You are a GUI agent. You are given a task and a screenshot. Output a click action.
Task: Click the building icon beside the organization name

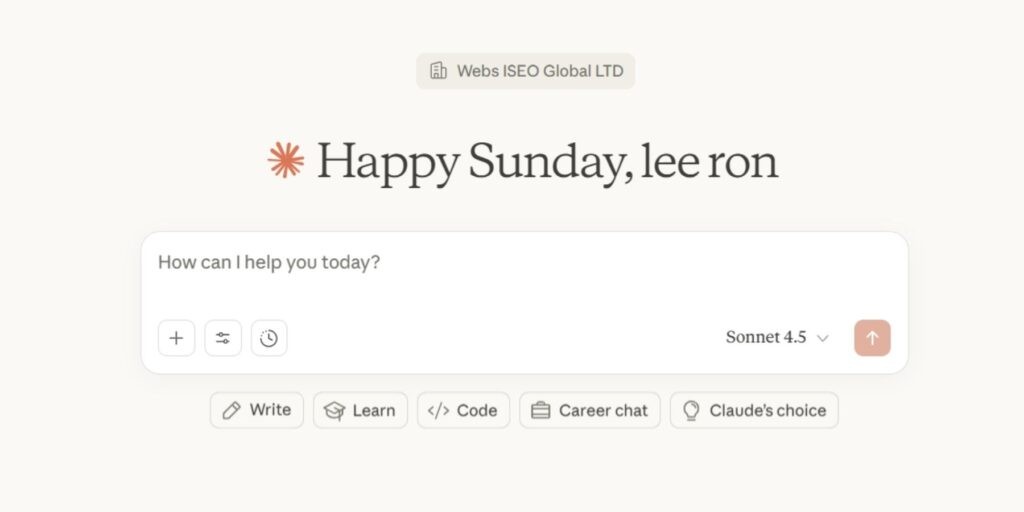click(438, 71)
